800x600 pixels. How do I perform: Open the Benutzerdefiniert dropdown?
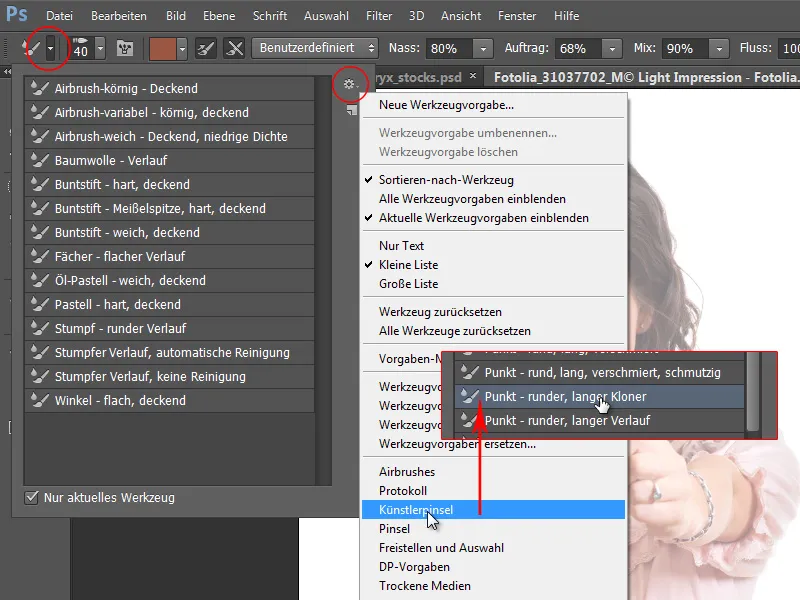(316, 48)
